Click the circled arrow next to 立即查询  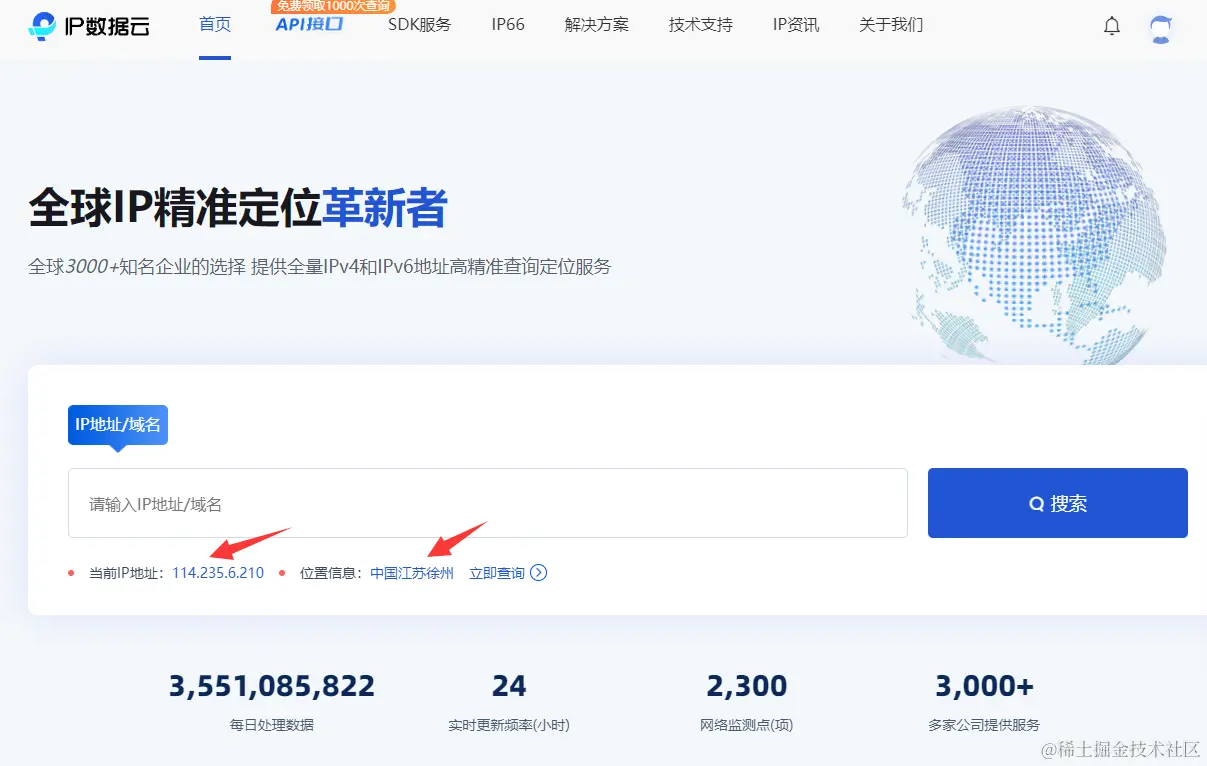point(539,573)
